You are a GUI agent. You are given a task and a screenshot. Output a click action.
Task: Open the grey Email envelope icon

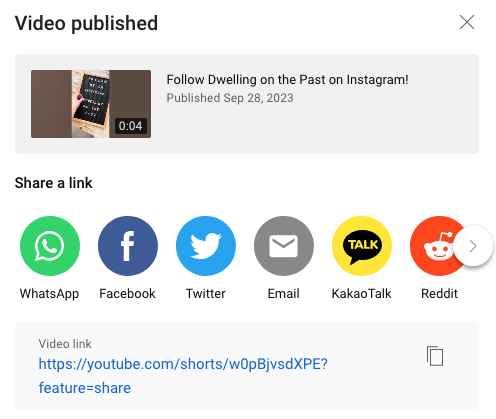[284, 246]
